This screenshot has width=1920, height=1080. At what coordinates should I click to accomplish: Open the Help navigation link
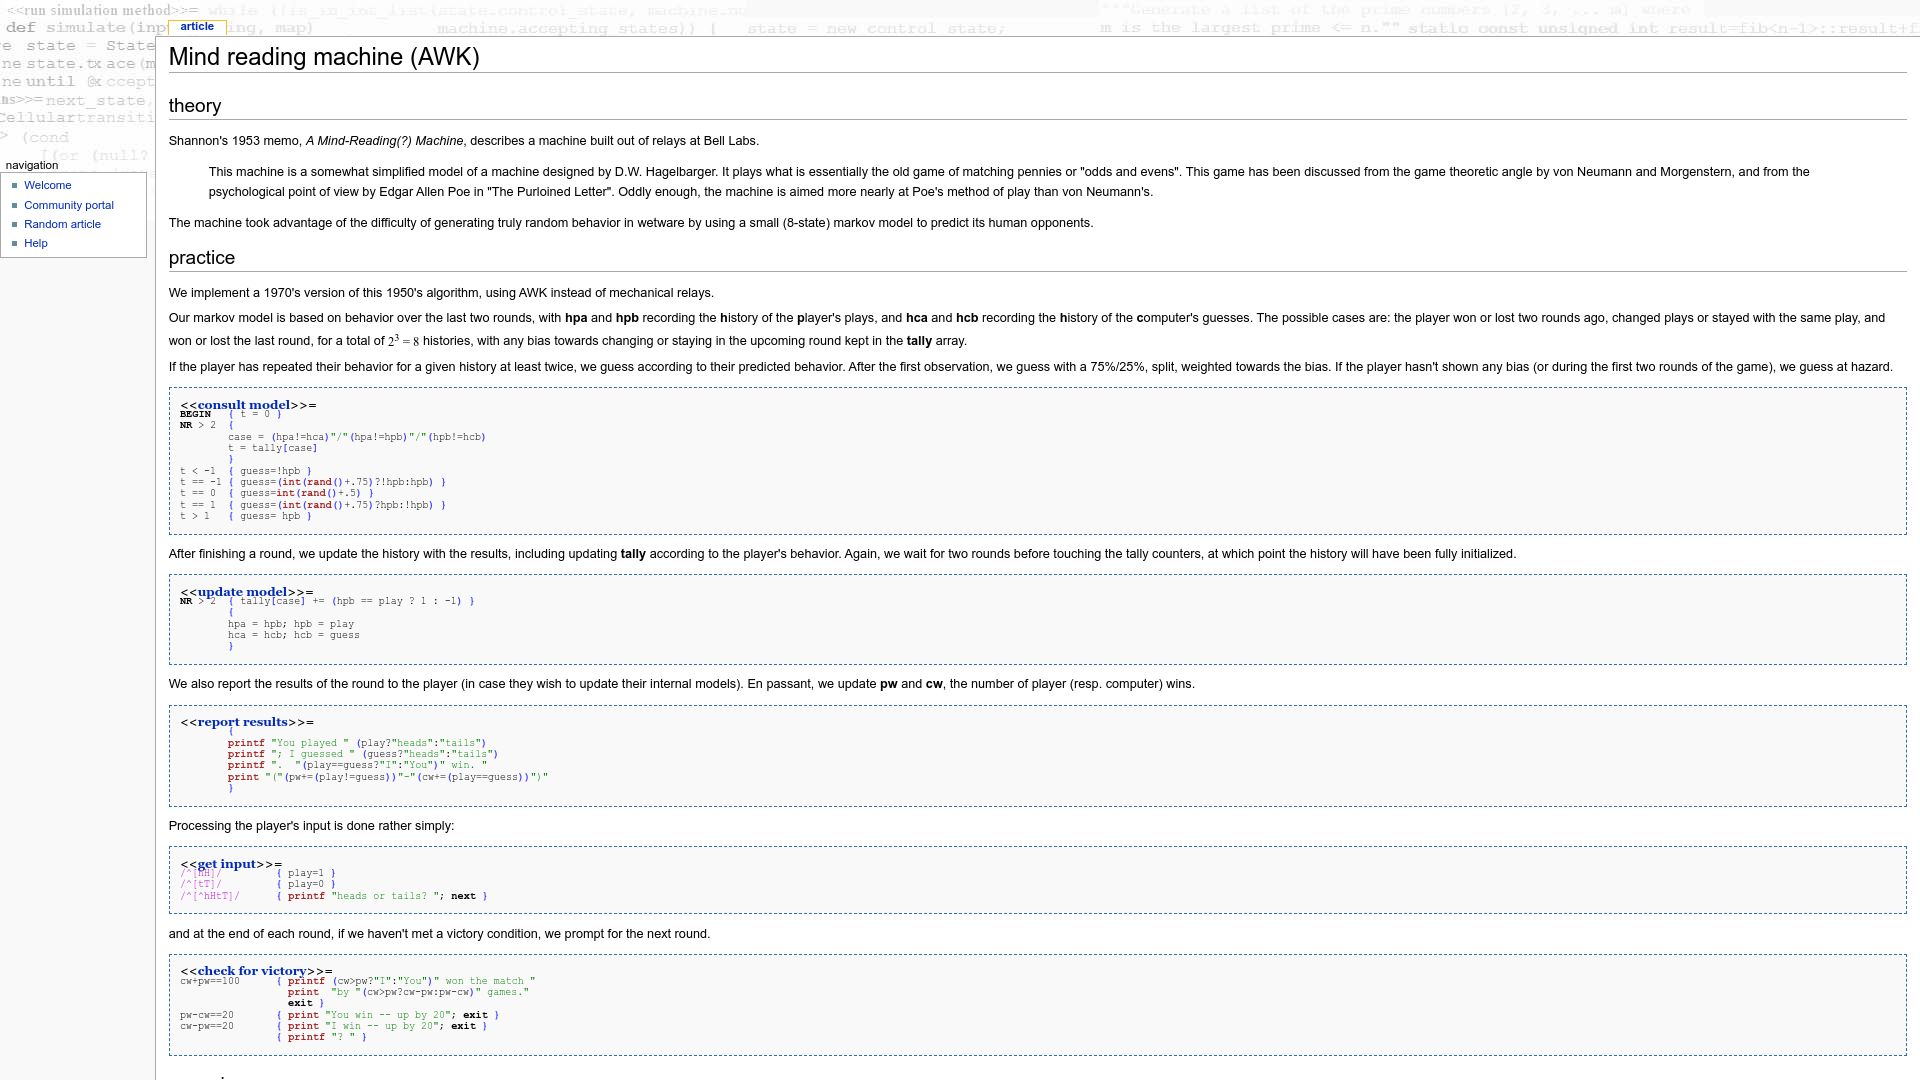pos(36,243)
